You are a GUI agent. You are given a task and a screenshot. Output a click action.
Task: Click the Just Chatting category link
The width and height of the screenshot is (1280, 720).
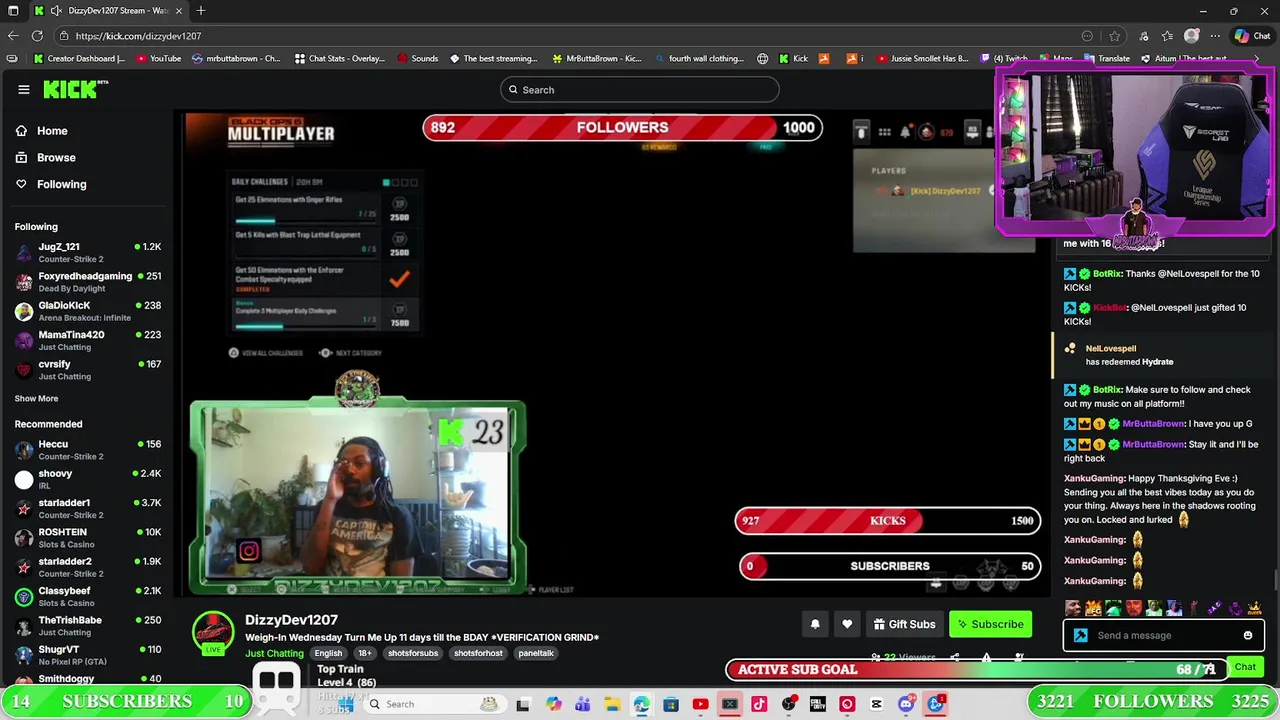pos(274,654)
